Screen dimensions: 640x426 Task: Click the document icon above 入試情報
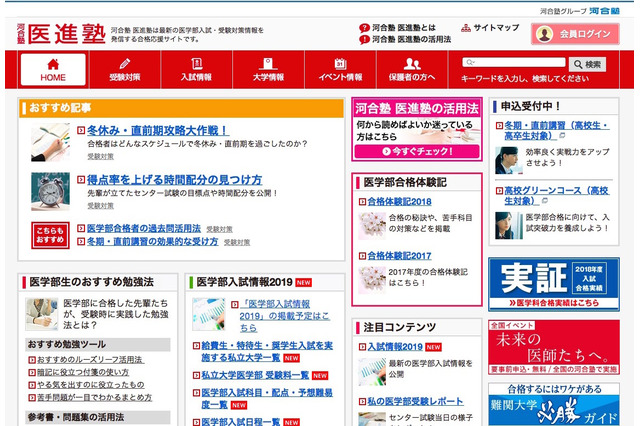coord(197,64)
